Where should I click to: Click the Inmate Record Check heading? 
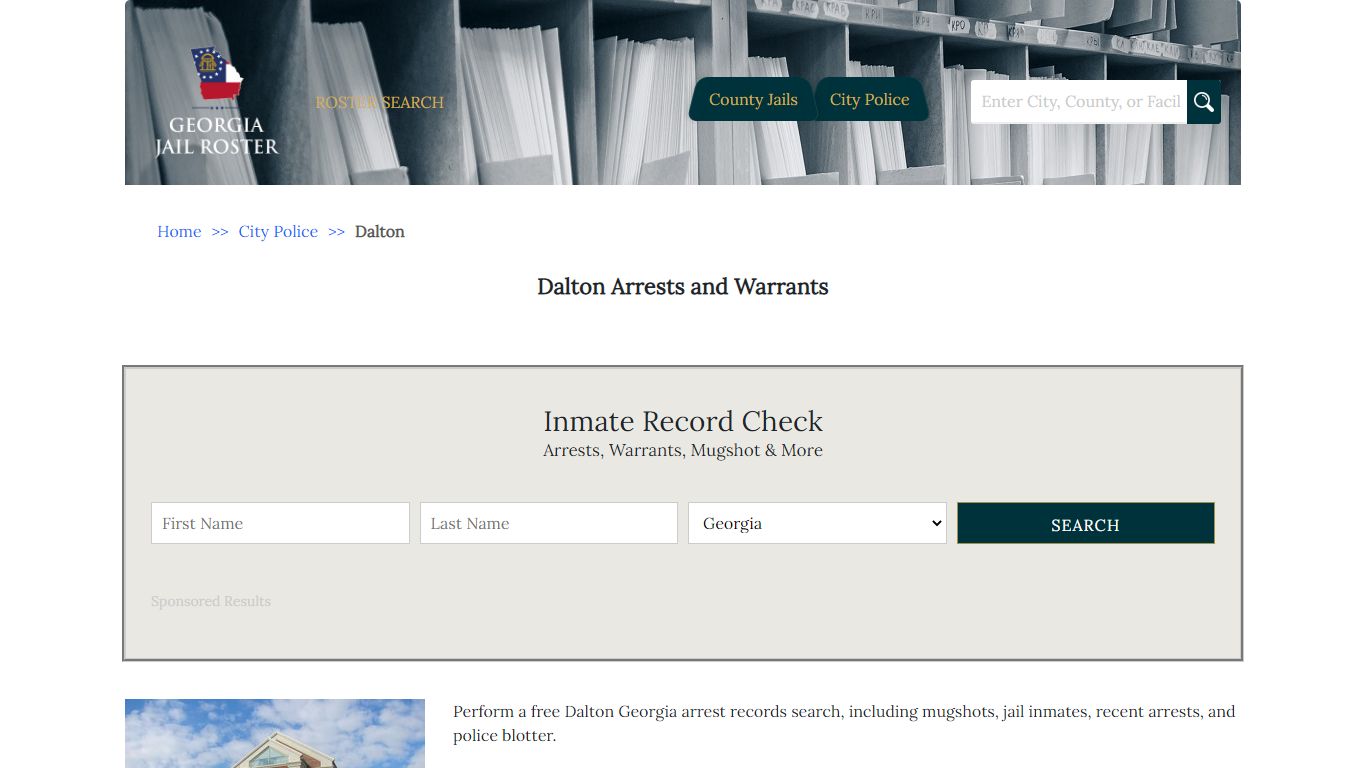click(683, 421)
